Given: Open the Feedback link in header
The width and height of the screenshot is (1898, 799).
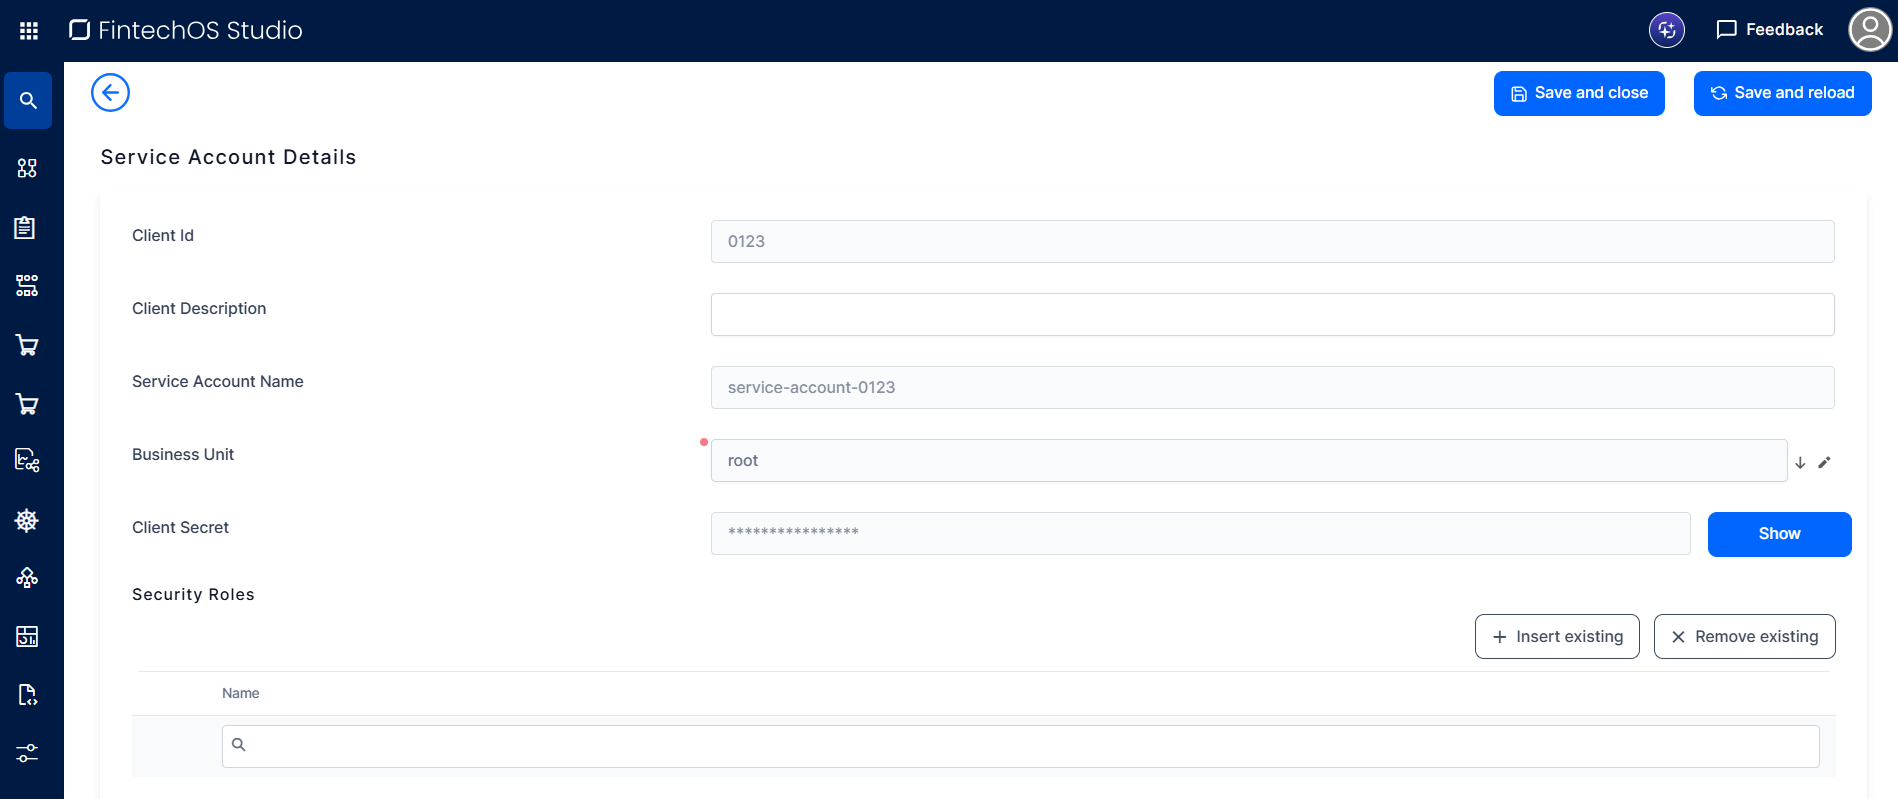Looking at the screenshot, I should pyautogui.click(x=1769, y=30).
